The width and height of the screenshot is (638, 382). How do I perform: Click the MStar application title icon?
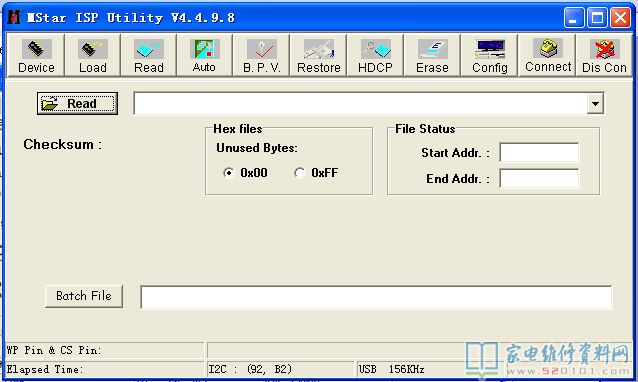14,17
